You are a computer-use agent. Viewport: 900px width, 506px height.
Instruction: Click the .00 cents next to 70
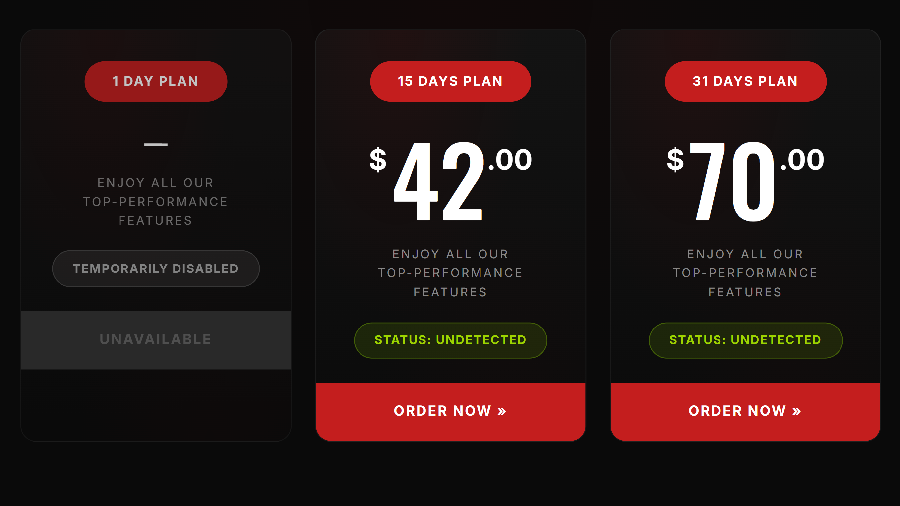[802, 160]
